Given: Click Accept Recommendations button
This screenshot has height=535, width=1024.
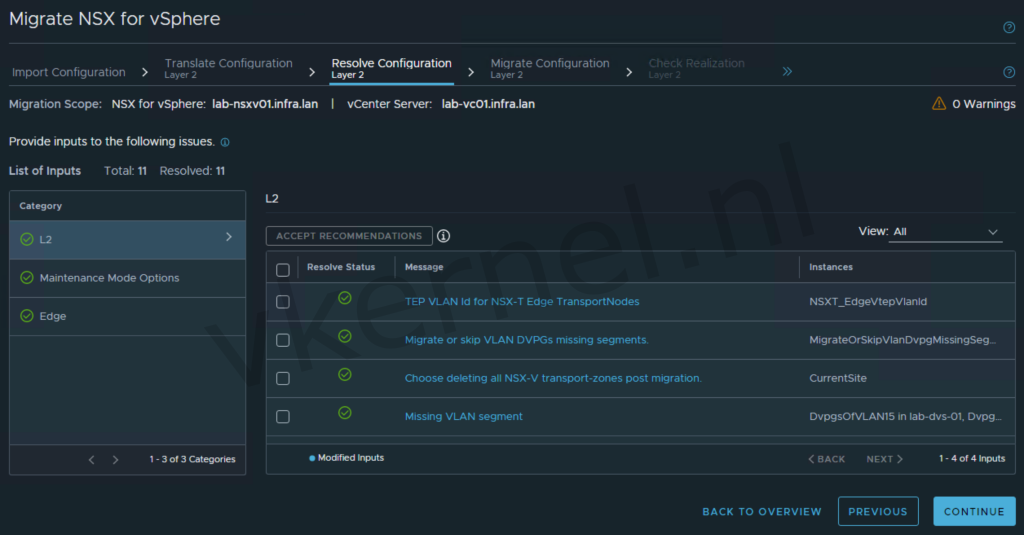Looking at the screenshot, I should point(349,236).
